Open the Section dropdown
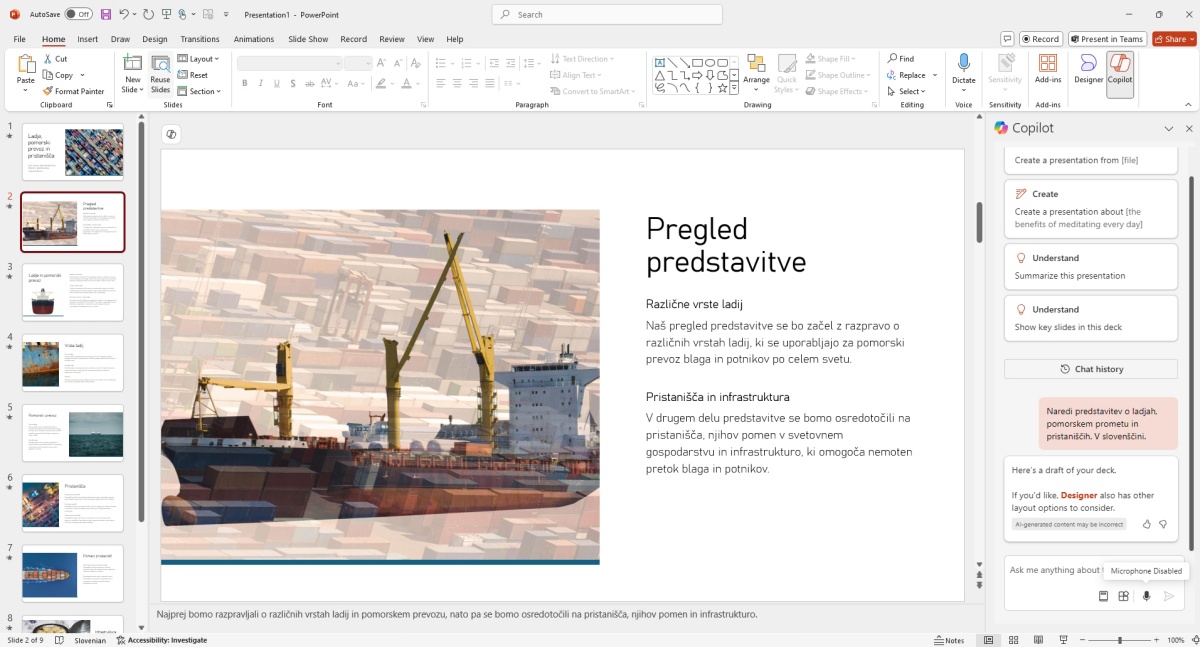Image resolution: width=1200 pixels, height=647 pixels. point(197,91)
